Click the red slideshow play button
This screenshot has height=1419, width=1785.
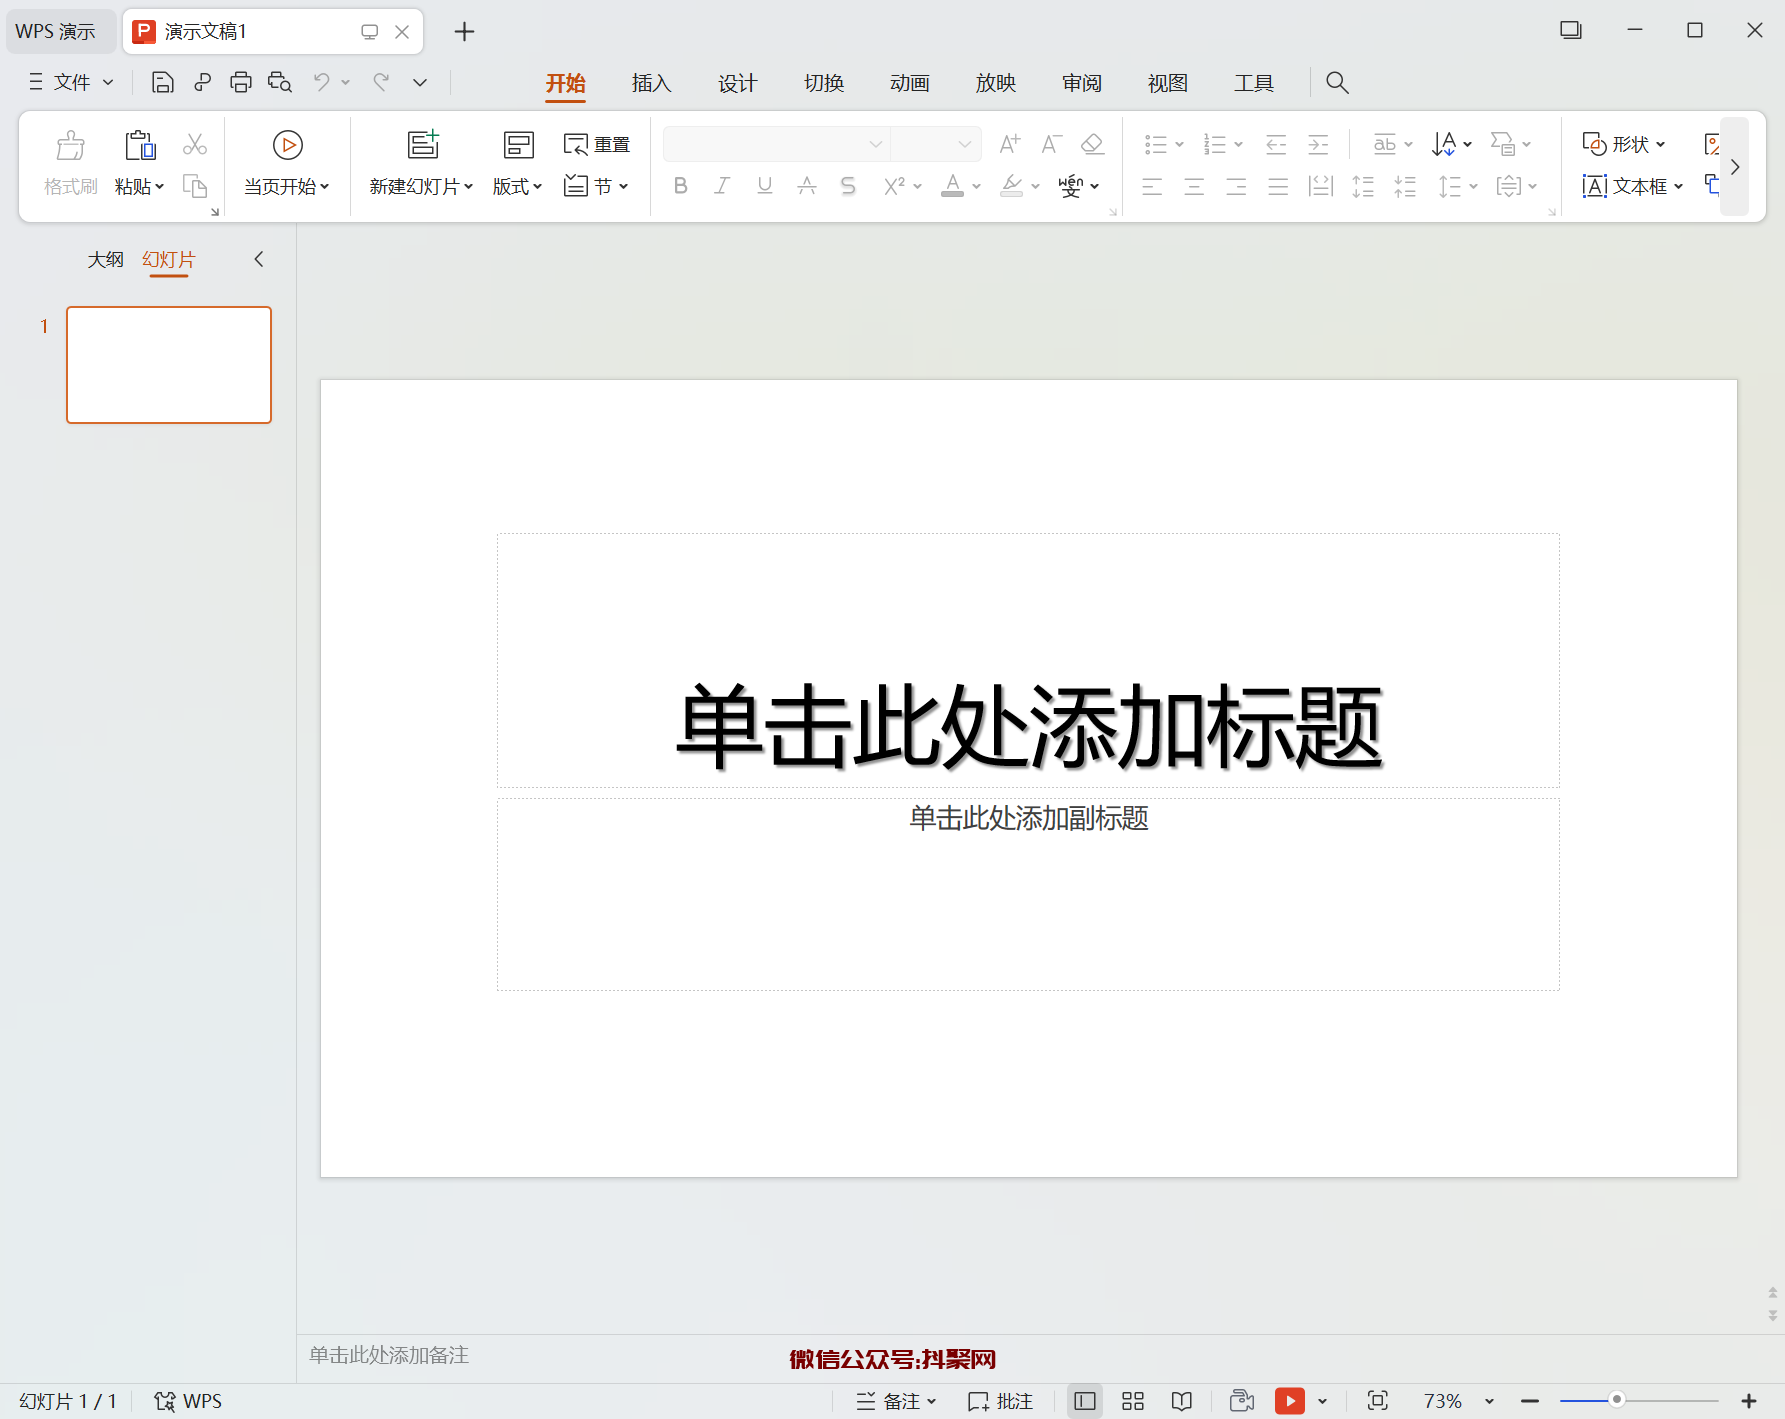[x=1290, y=1401]
